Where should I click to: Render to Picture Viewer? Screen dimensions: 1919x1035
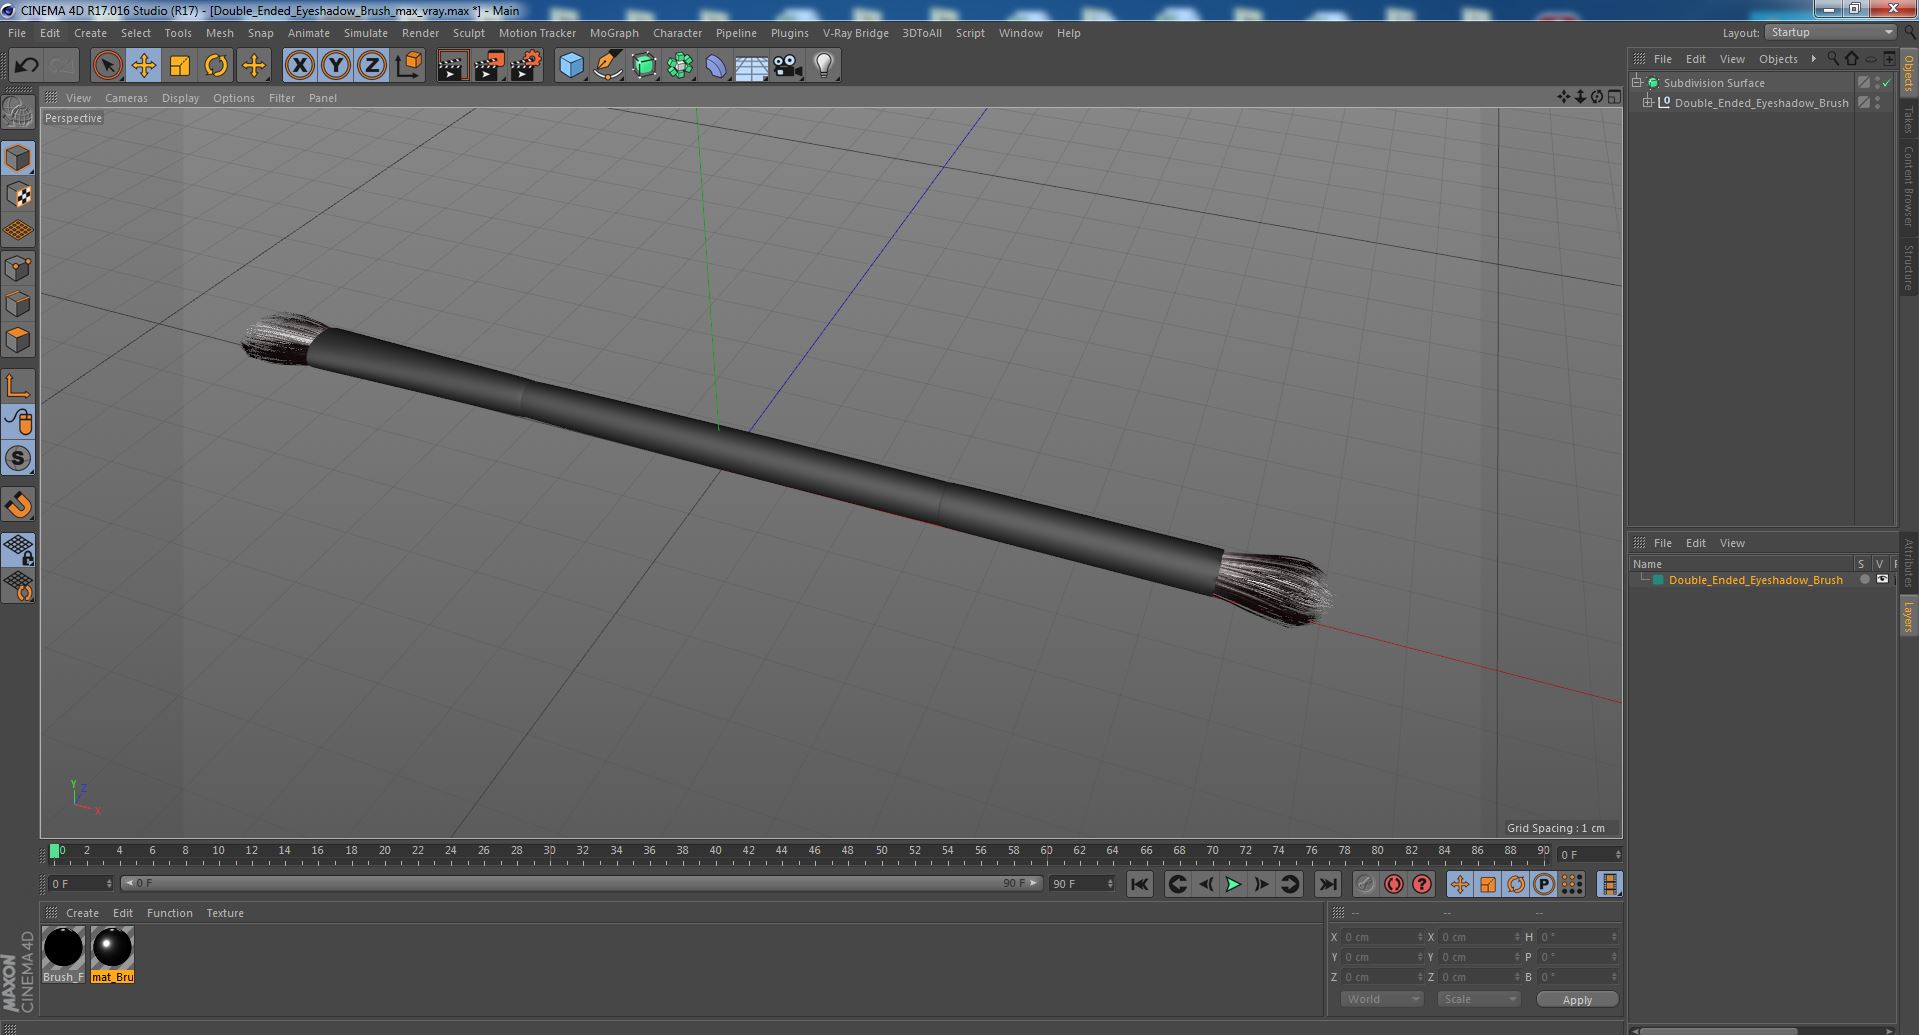(489, 66)
